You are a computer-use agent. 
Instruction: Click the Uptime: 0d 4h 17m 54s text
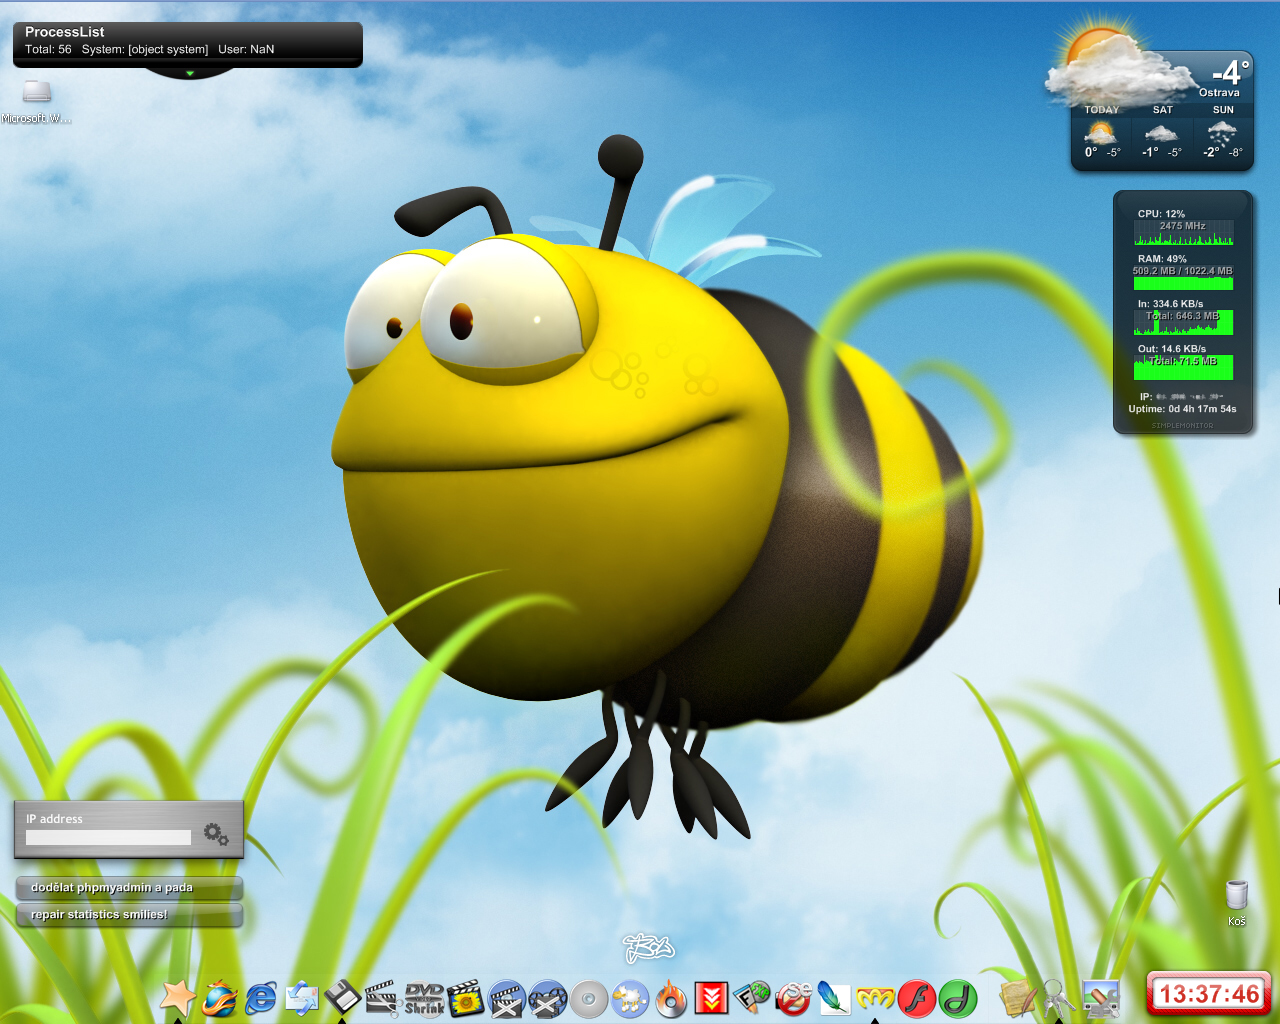(x=1182, y=409)
